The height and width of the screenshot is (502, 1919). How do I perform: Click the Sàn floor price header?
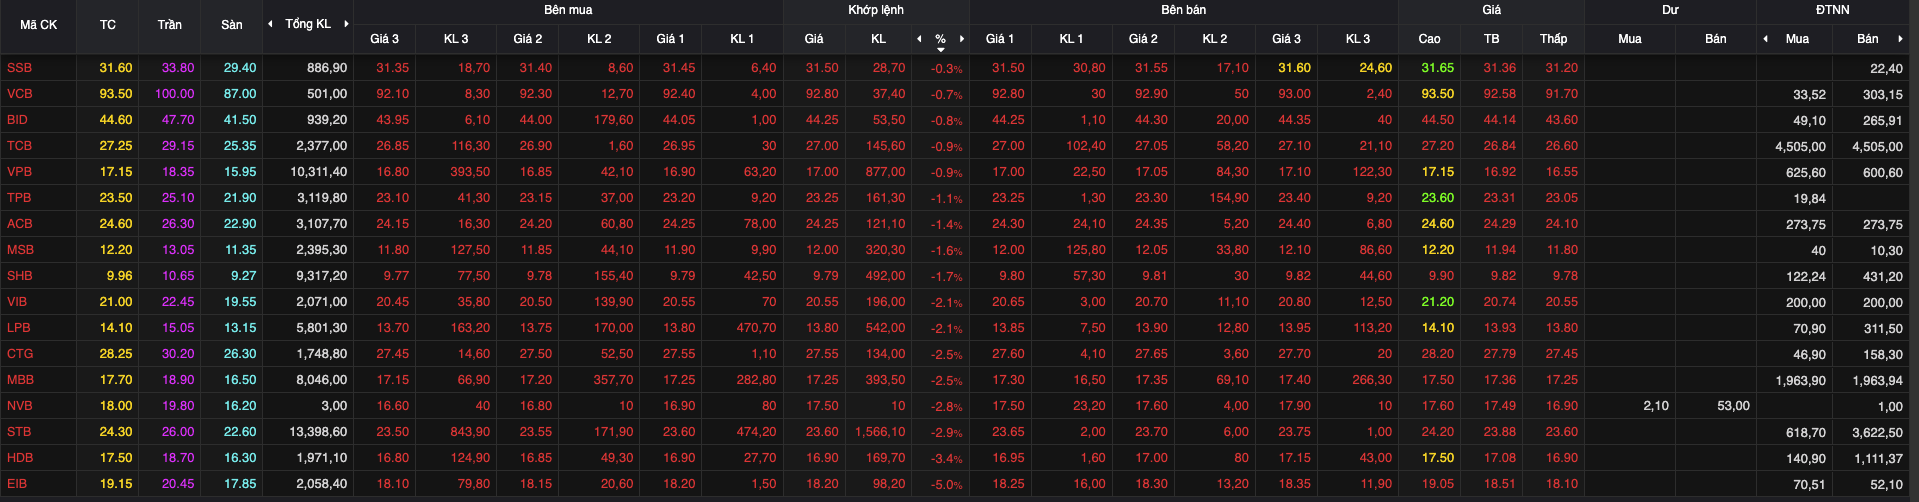coord(231,25)
